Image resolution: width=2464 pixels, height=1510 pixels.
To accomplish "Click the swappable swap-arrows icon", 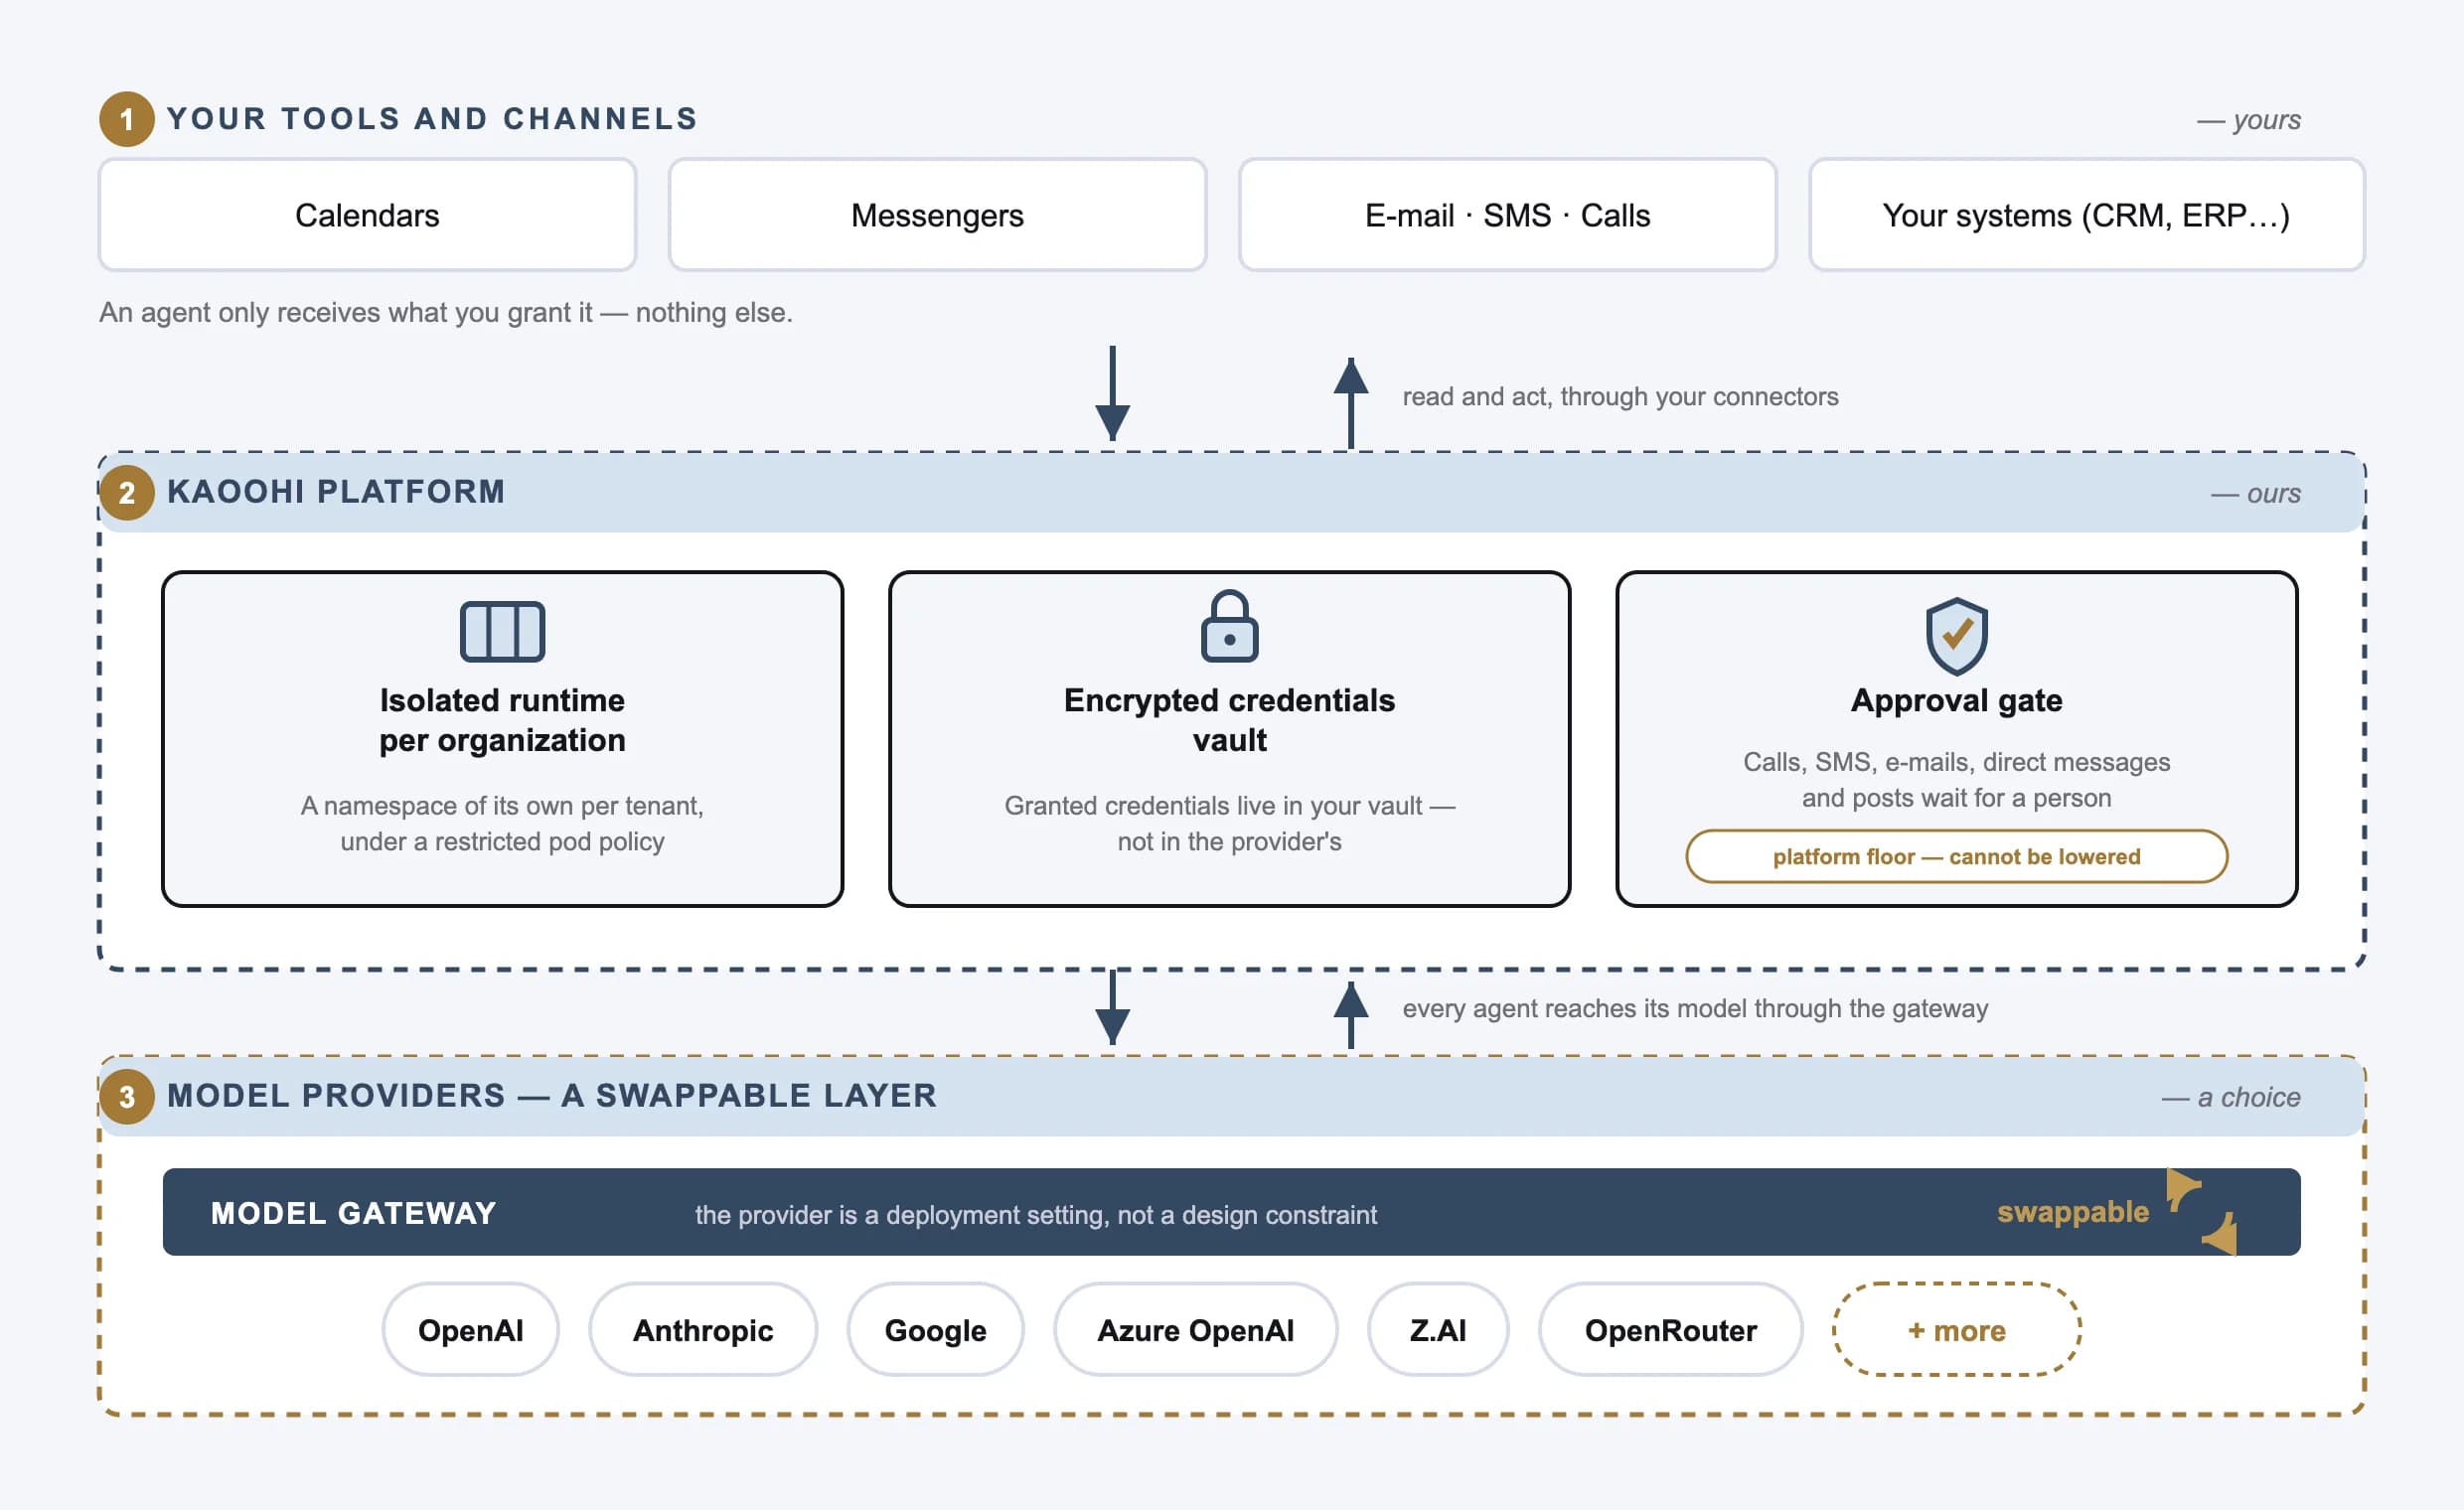I will tap(2202, 1211).
